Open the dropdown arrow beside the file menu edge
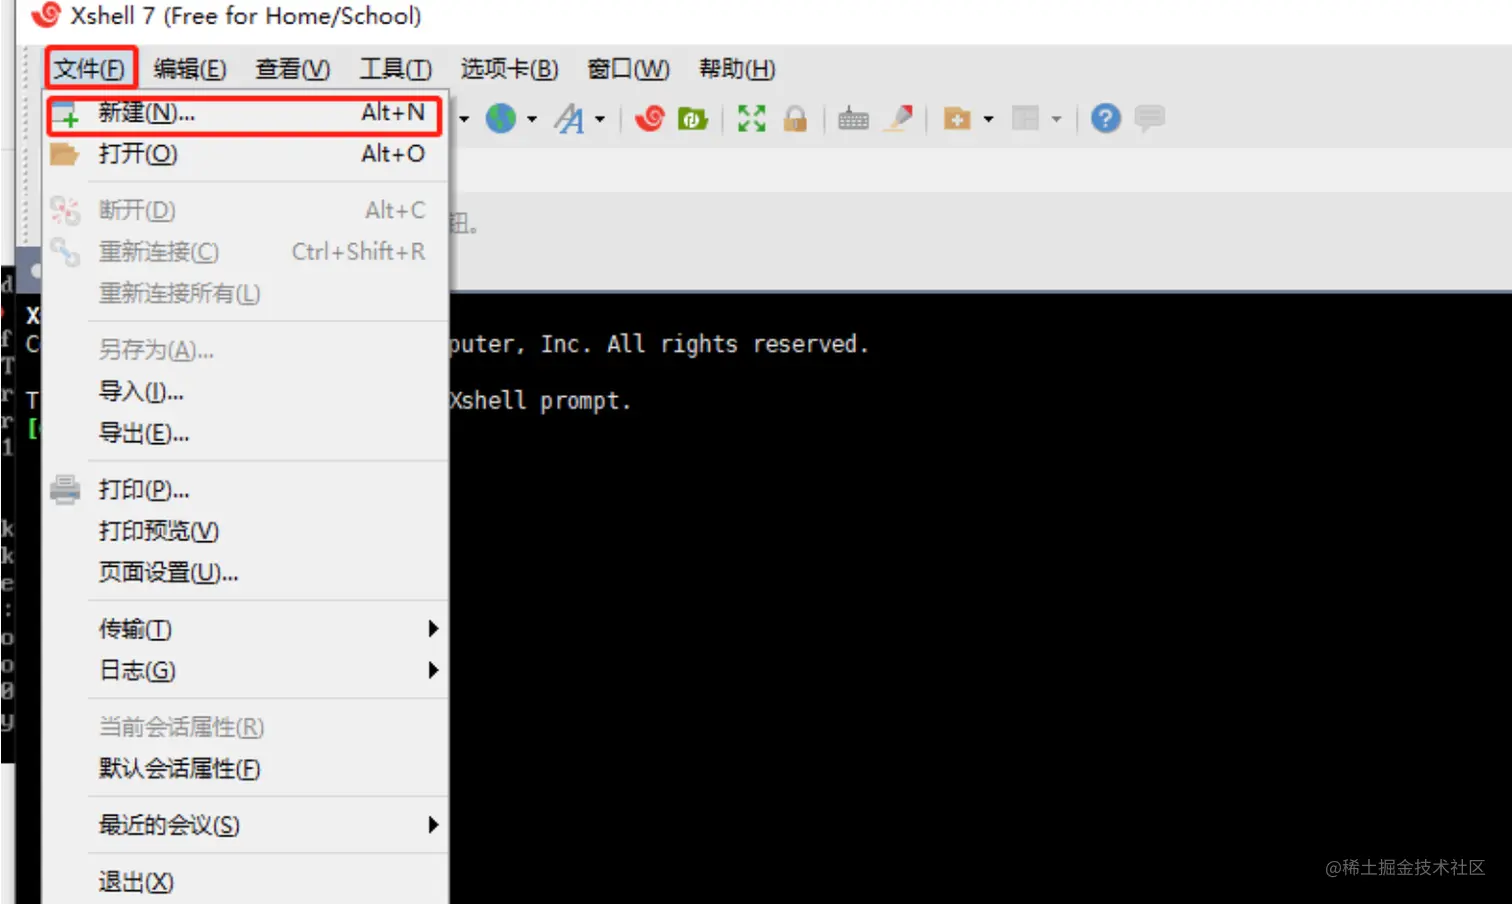 (x=464, y=119)
